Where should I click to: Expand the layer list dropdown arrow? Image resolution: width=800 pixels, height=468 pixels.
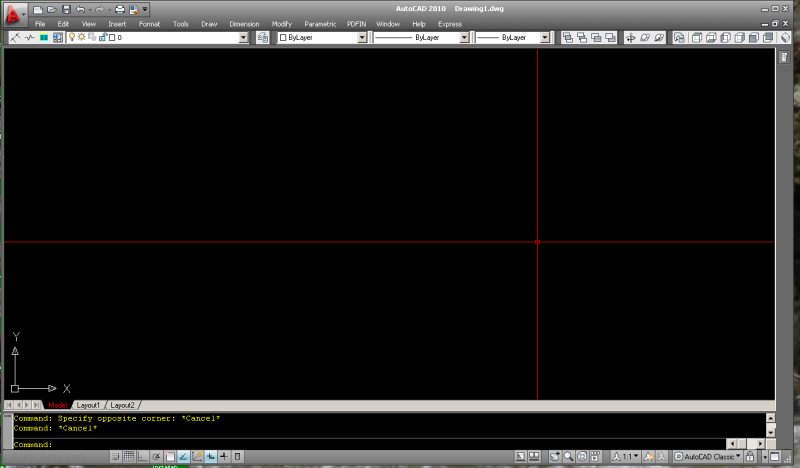tap(243, 37)
